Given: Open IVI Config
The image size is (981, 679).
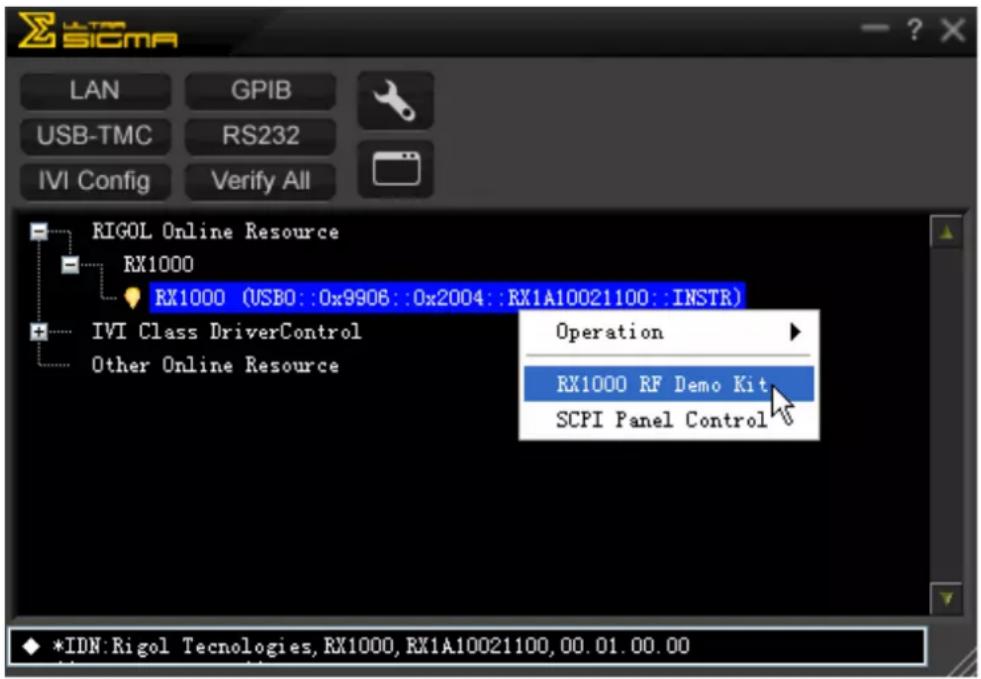Looking at the screenshot, I should pyautogui.click(x=95, y=181).
